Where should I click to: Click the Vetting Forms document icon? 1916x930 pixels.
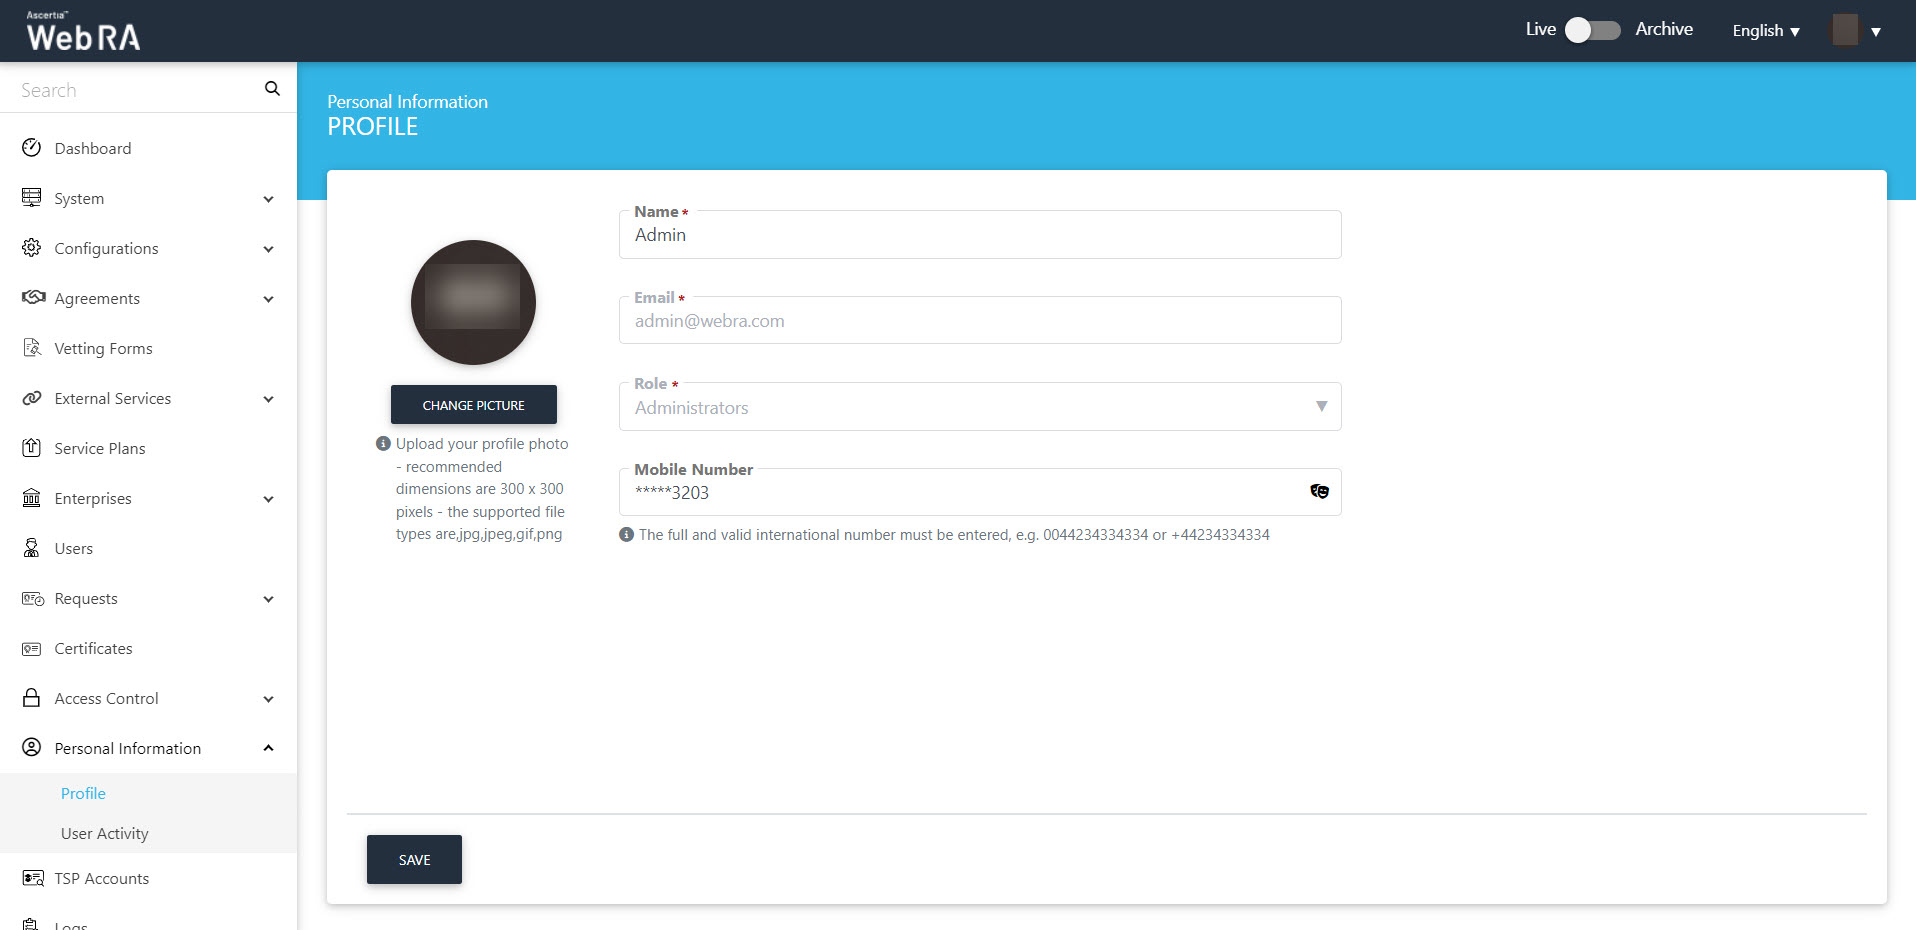pos(32,348)
